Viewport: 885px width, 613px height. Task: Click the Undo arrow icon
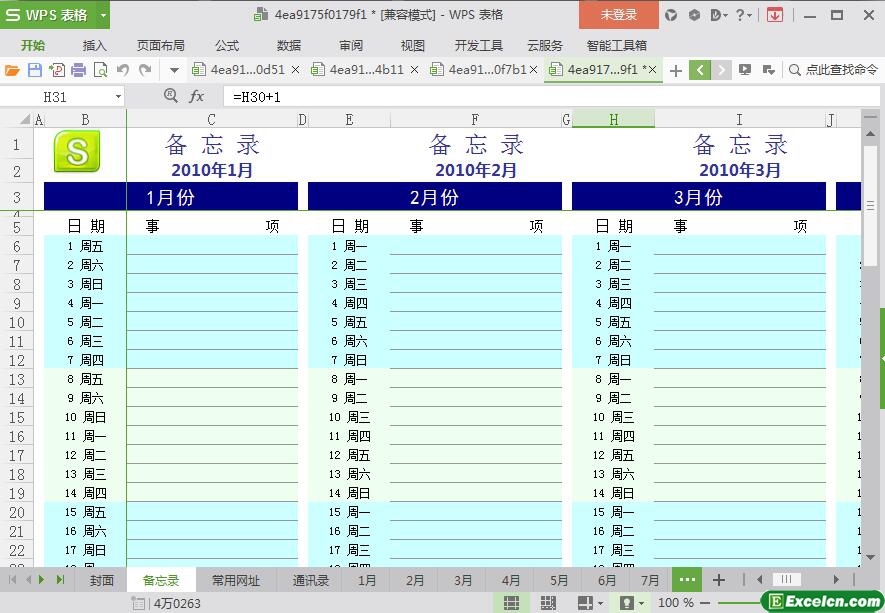pyautogui.click(x=122, y=70)
